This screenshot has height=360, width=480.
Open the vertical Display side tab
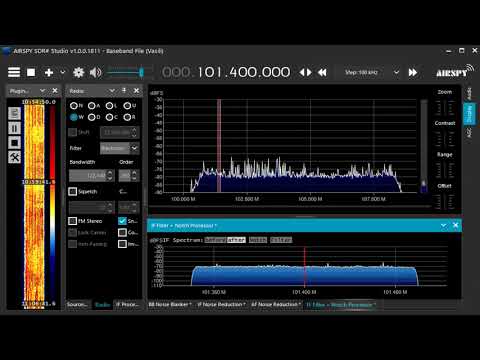pyautogui.click(x=469, y=114)
